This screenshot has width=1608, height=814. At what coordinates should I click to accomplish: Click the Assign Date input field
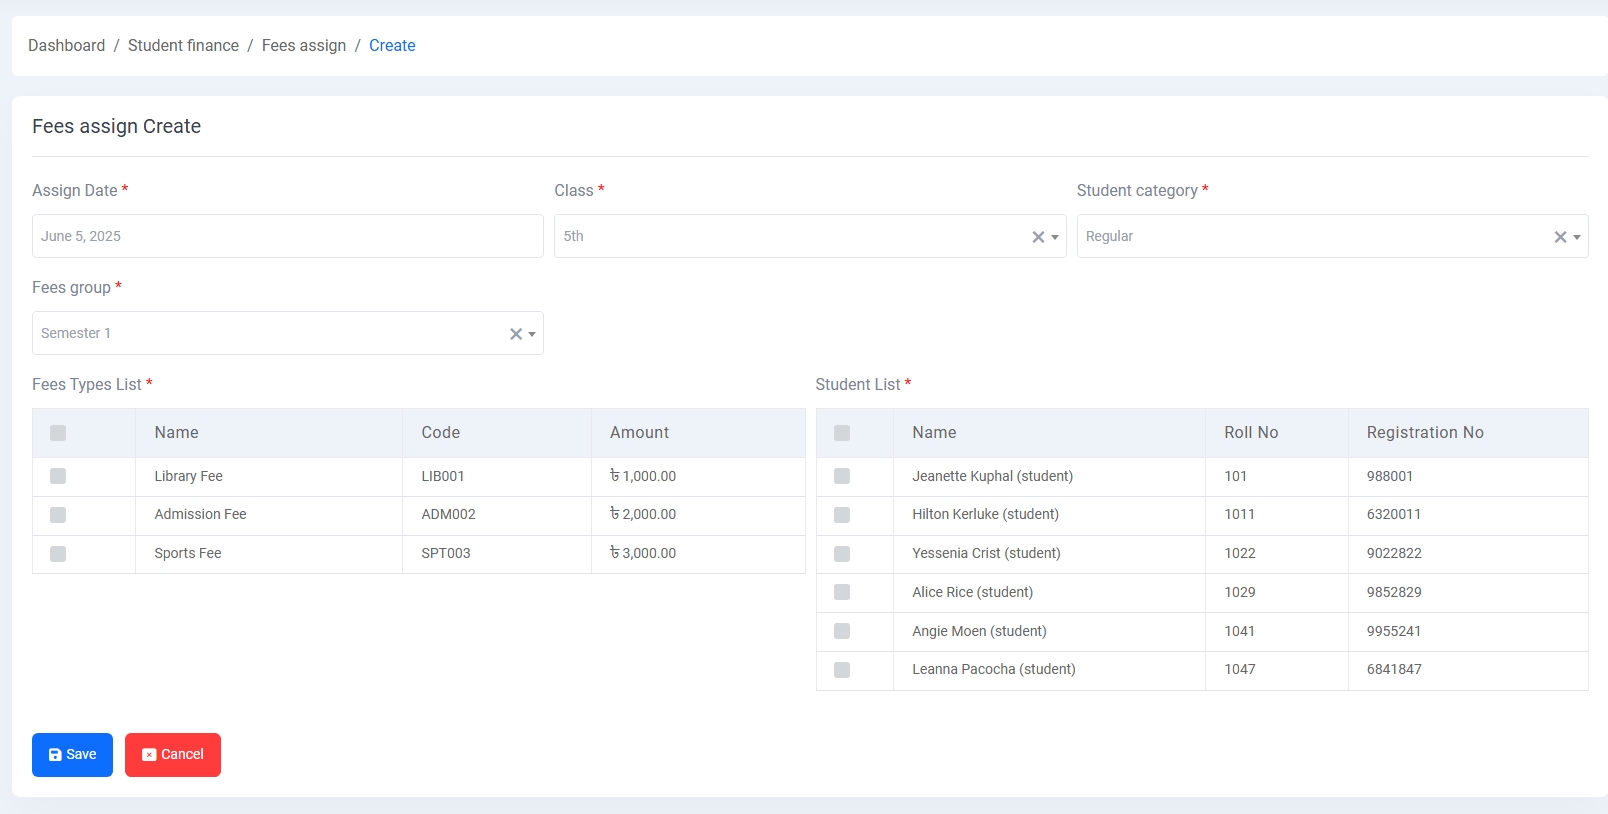288,236
